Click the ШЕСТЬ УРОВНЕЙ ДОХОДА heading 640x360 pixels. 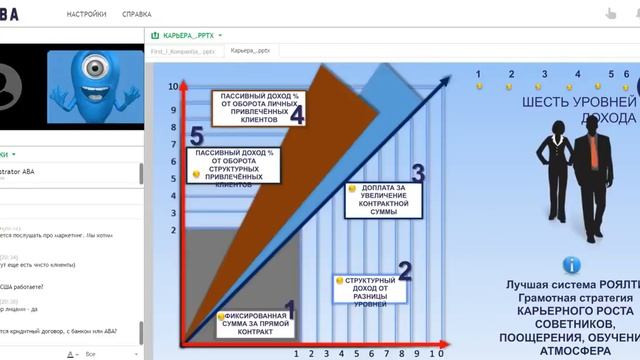[580, 110]
